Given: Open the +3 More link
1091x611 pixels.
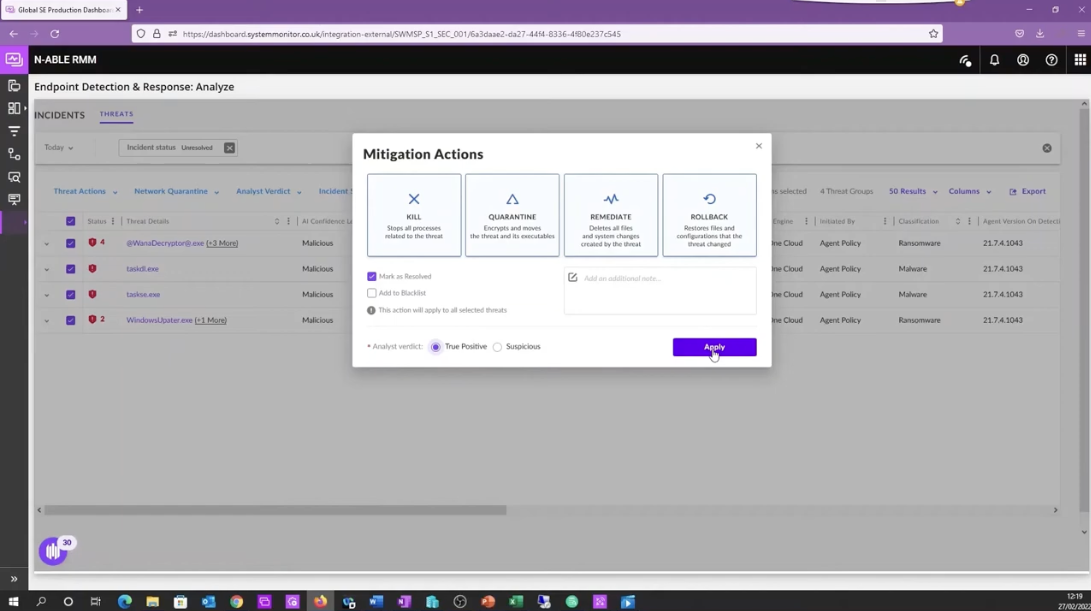Looking at the screenshot, I should (x=222, y=243).
